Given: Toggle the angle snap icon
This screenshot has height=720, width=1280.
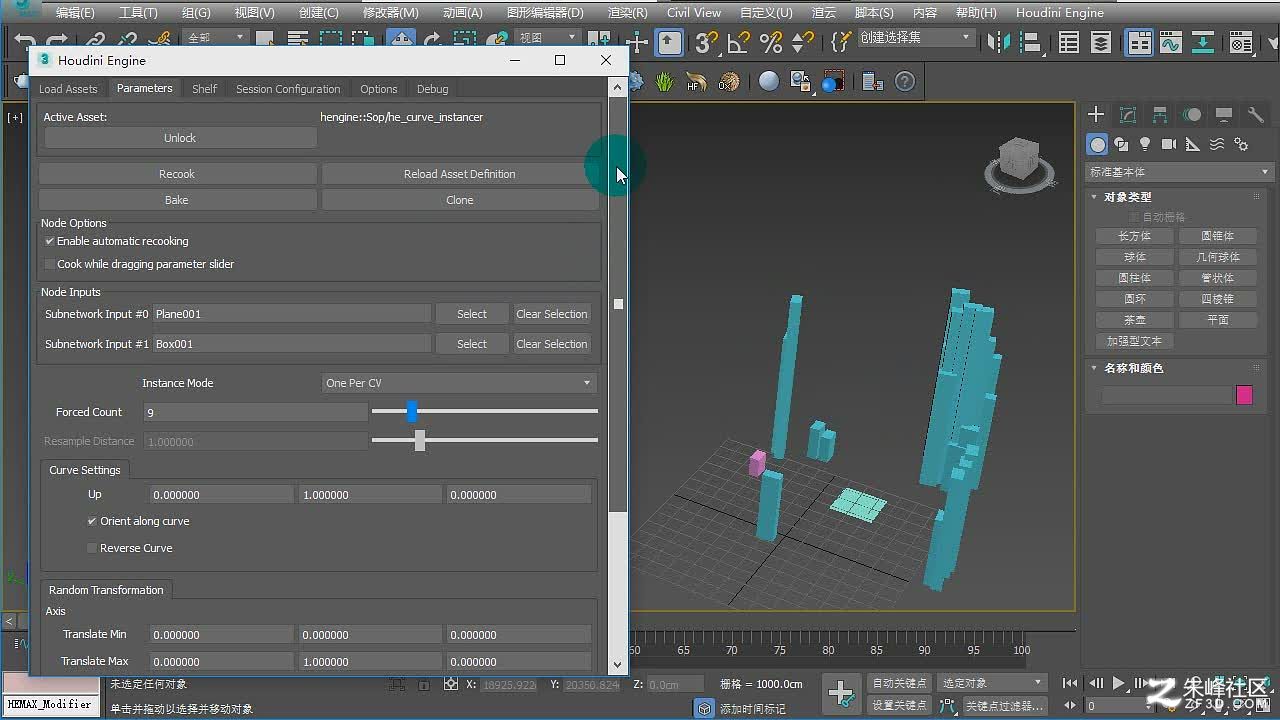Looking at the screenshot, I should coord(738,42).
